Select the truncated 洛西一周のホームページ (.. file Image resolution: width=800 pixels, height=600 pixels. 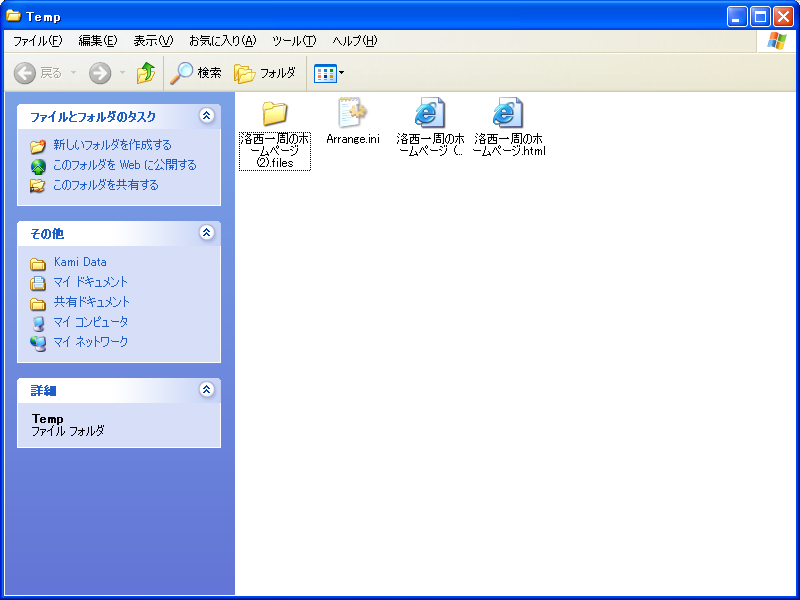click(x=430, y=113)
